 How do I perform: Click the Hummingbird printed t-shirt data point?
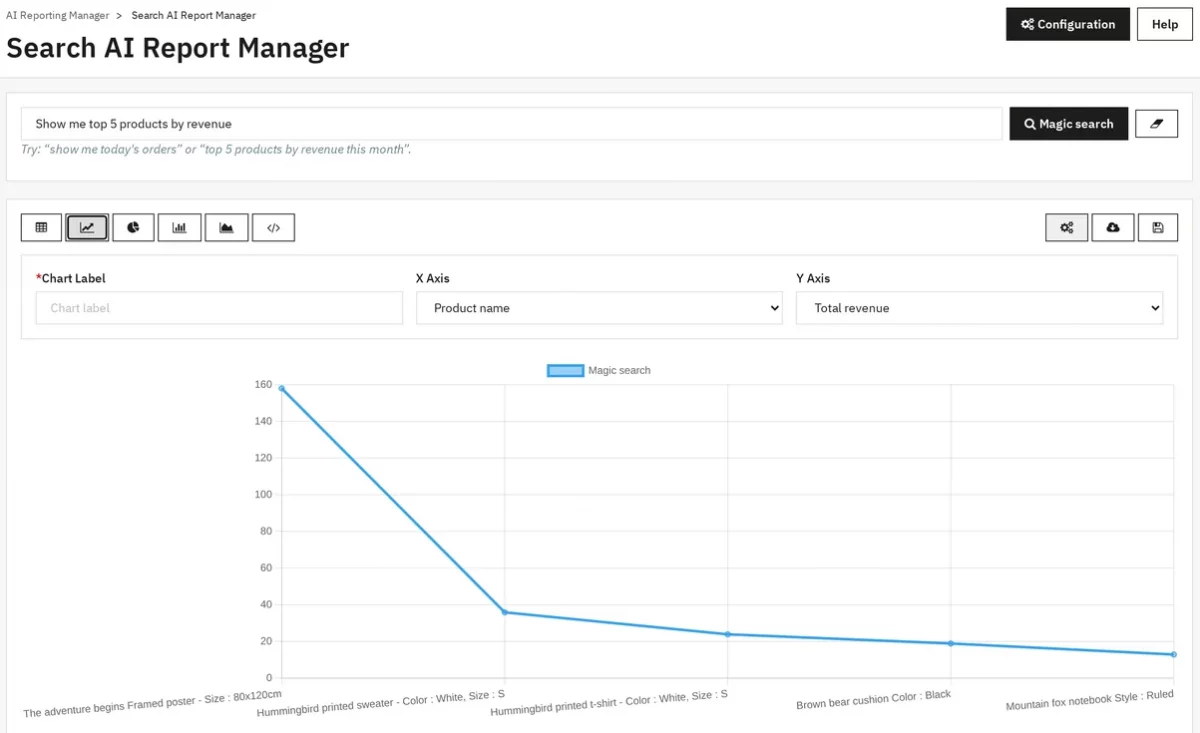click(x=727, y=634)
